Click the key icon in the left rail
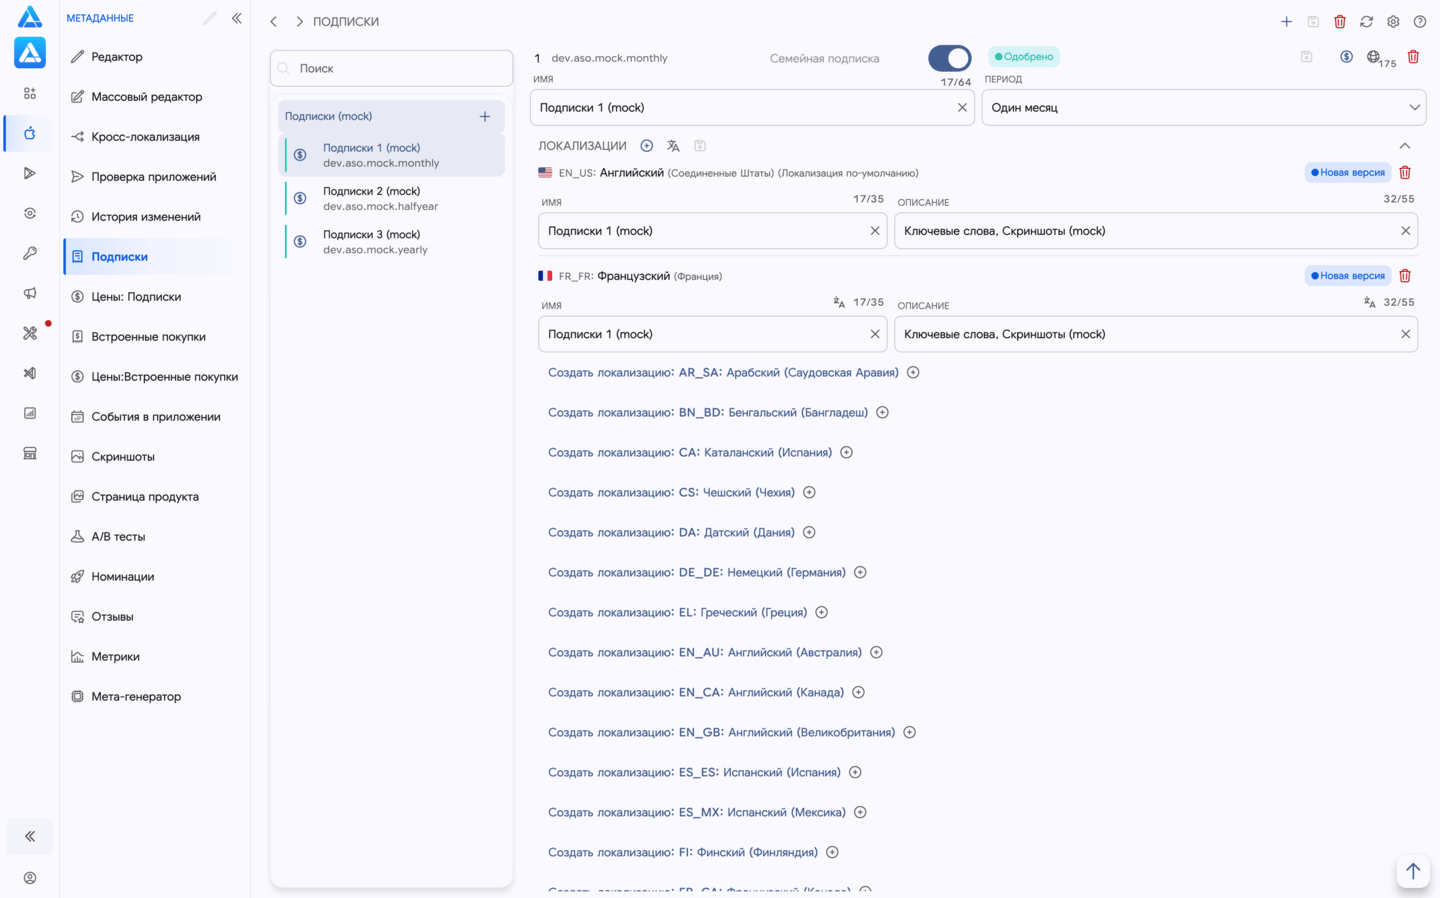1440x898 pixels. (x=30, y=253)
